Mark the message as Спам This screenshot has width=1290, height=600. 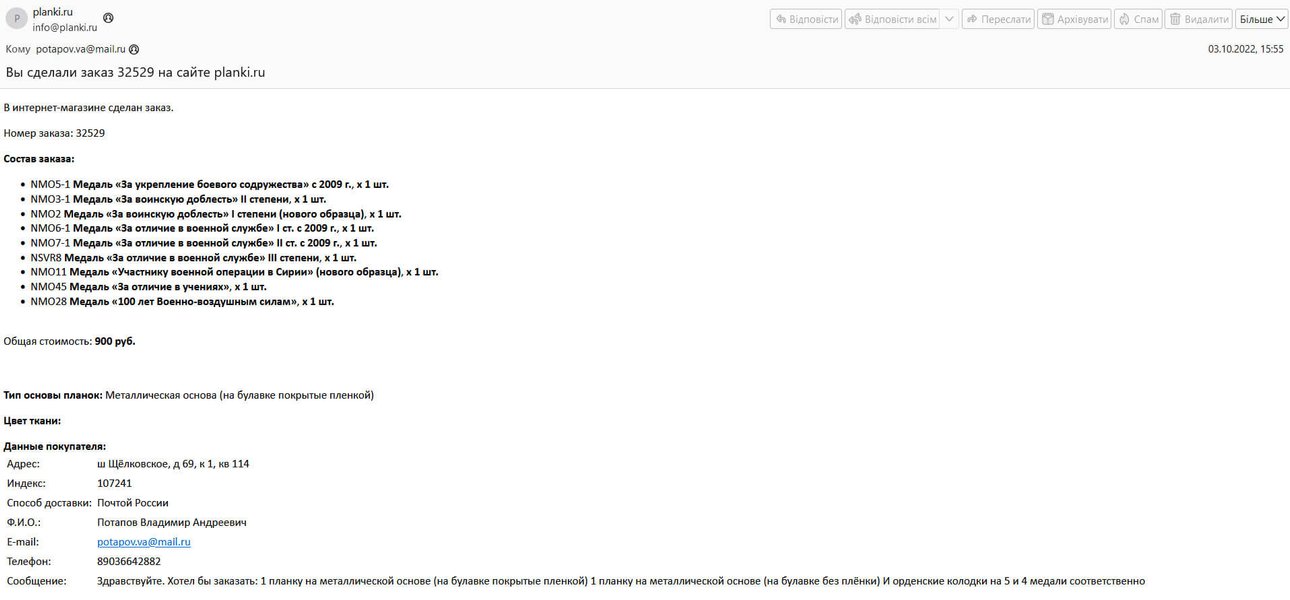[x=1138, y=19]
